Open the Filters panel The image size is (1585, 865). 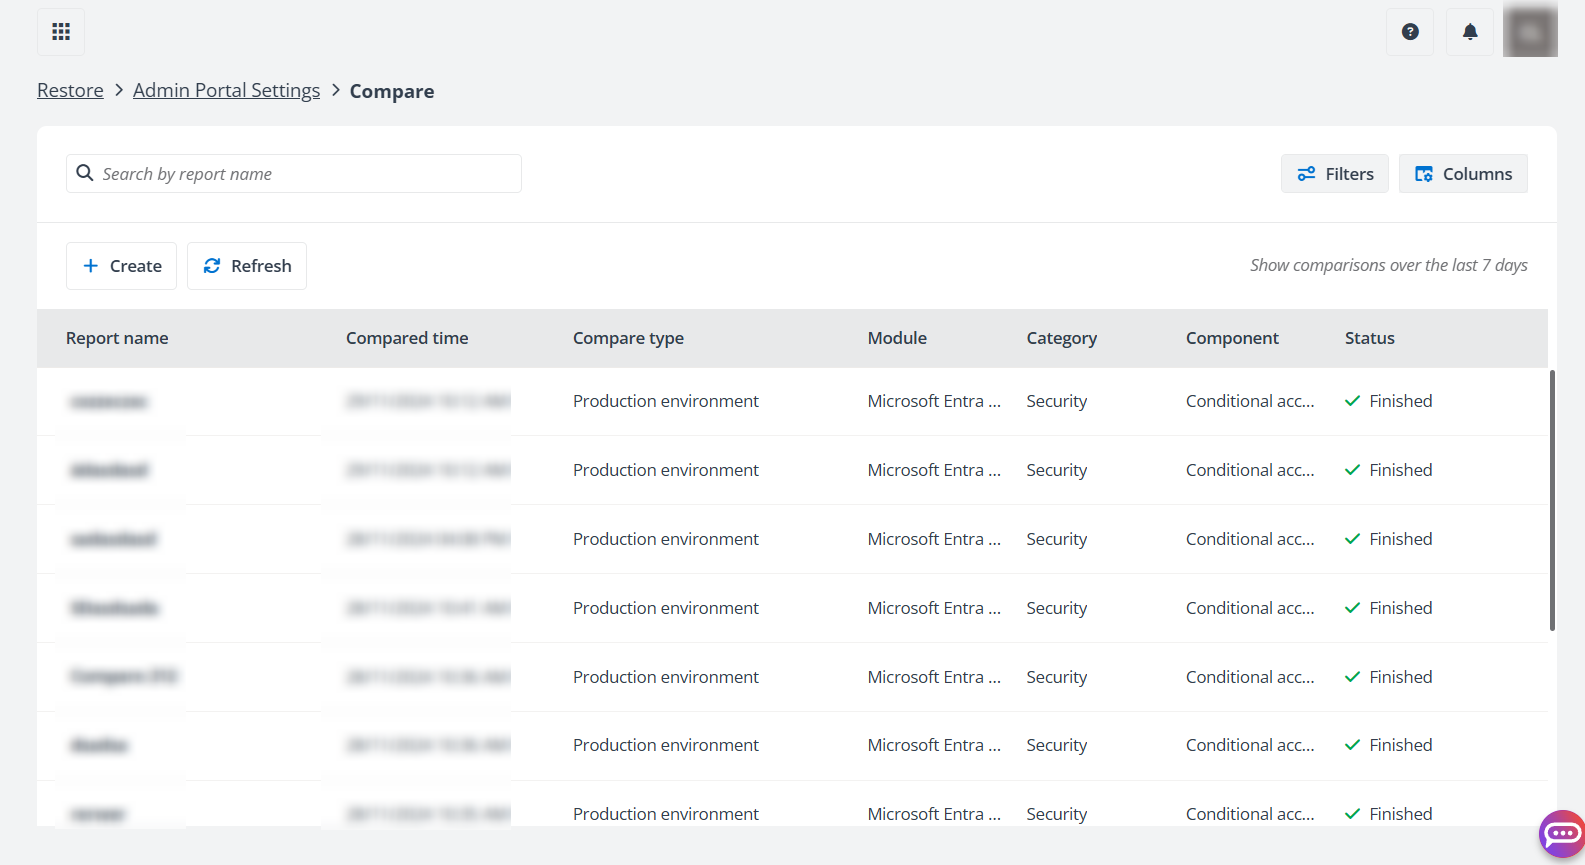pos(1335,174)
